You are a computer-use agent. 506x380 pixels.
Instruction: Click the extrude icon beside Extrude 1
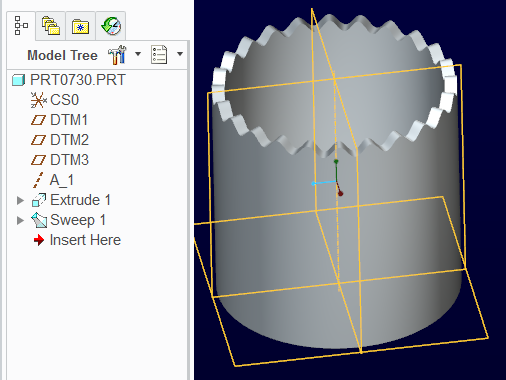[39, 200]
